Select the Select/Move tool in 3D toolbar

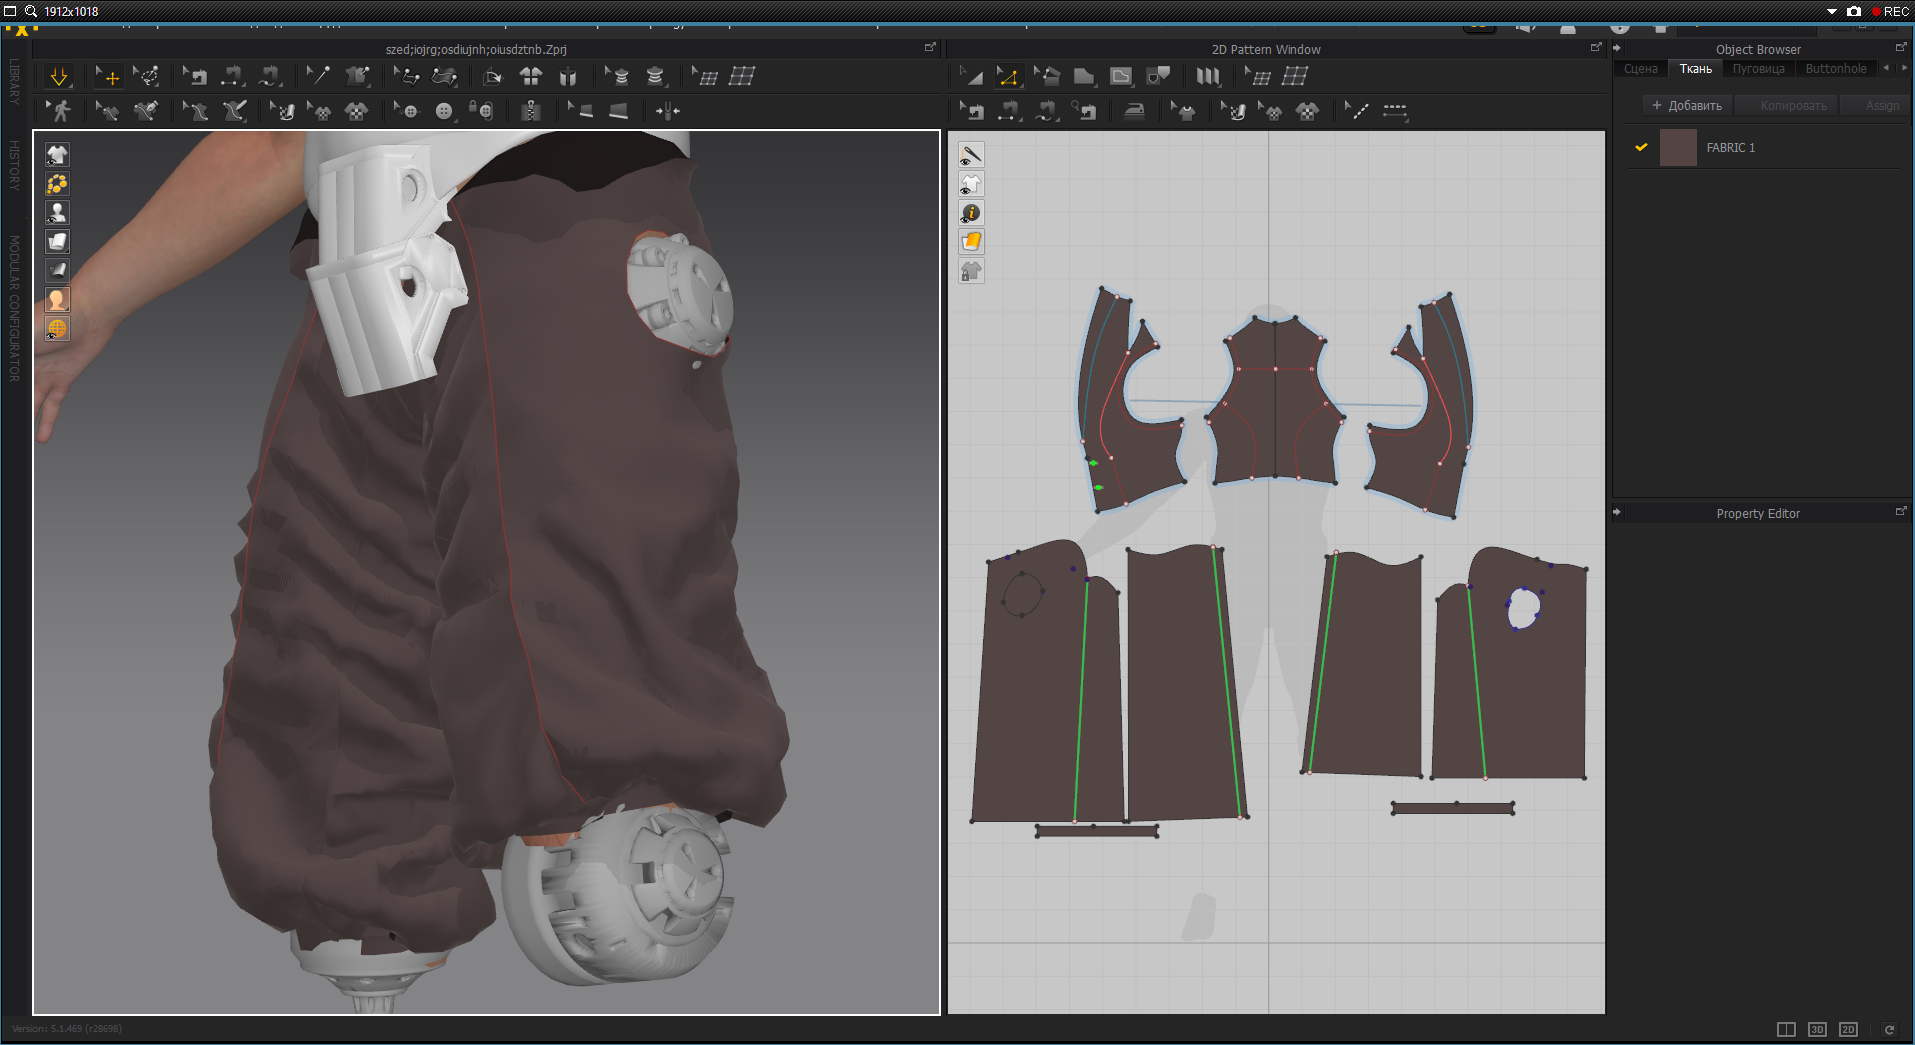pyautogui.click(x=108, y=76)
